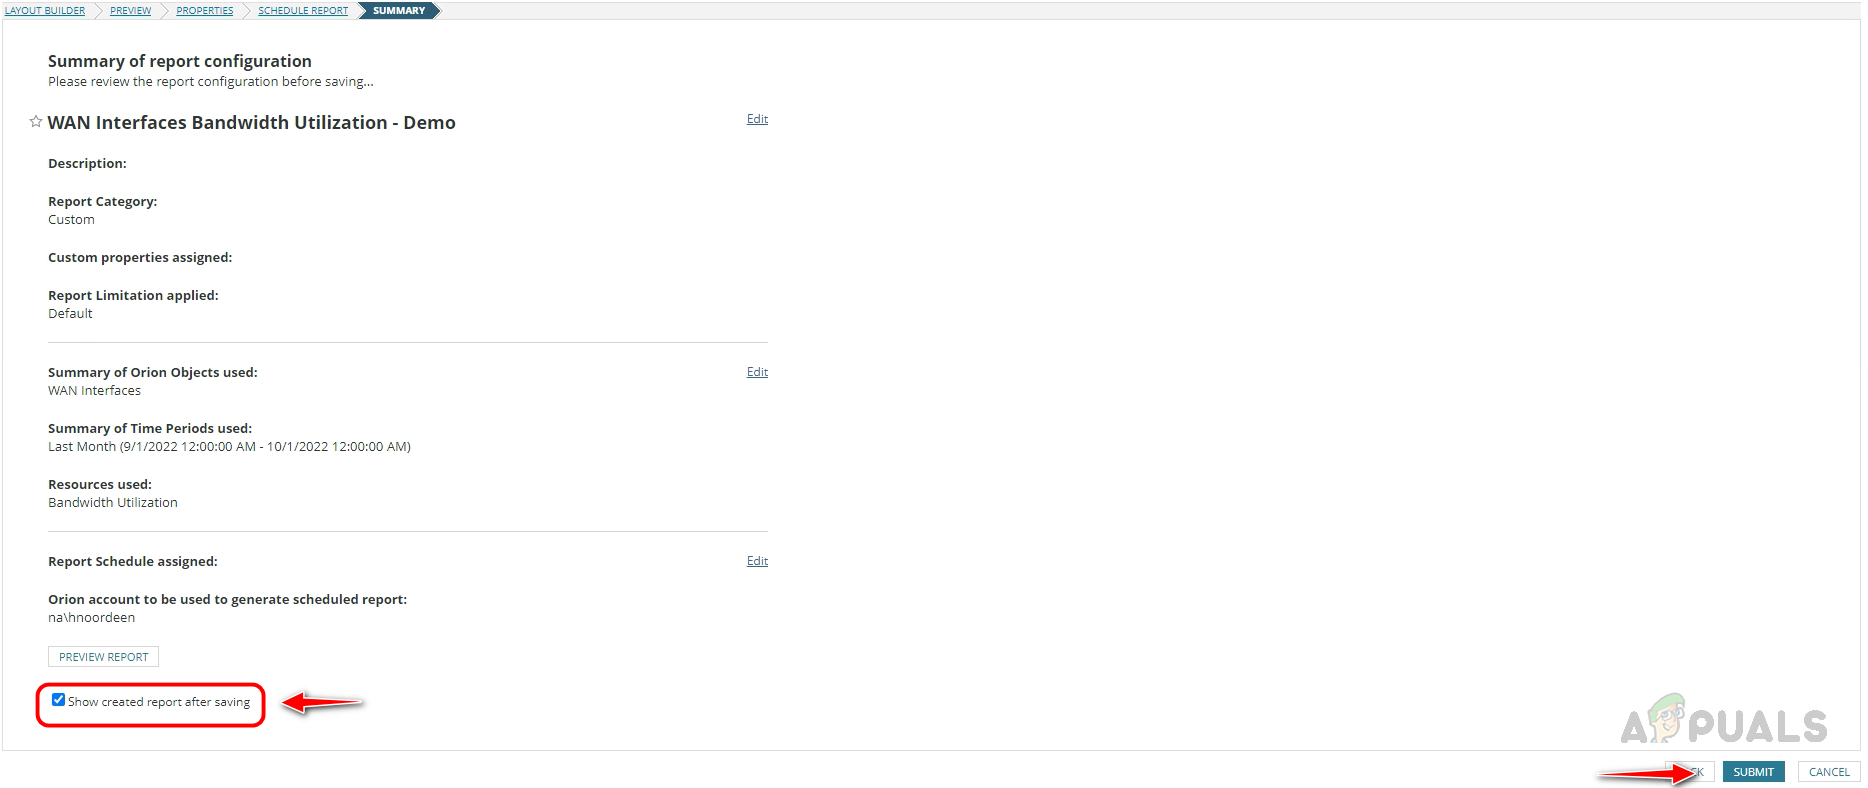Mark the WAN Interfaces report as favorite star

[36, 122]
